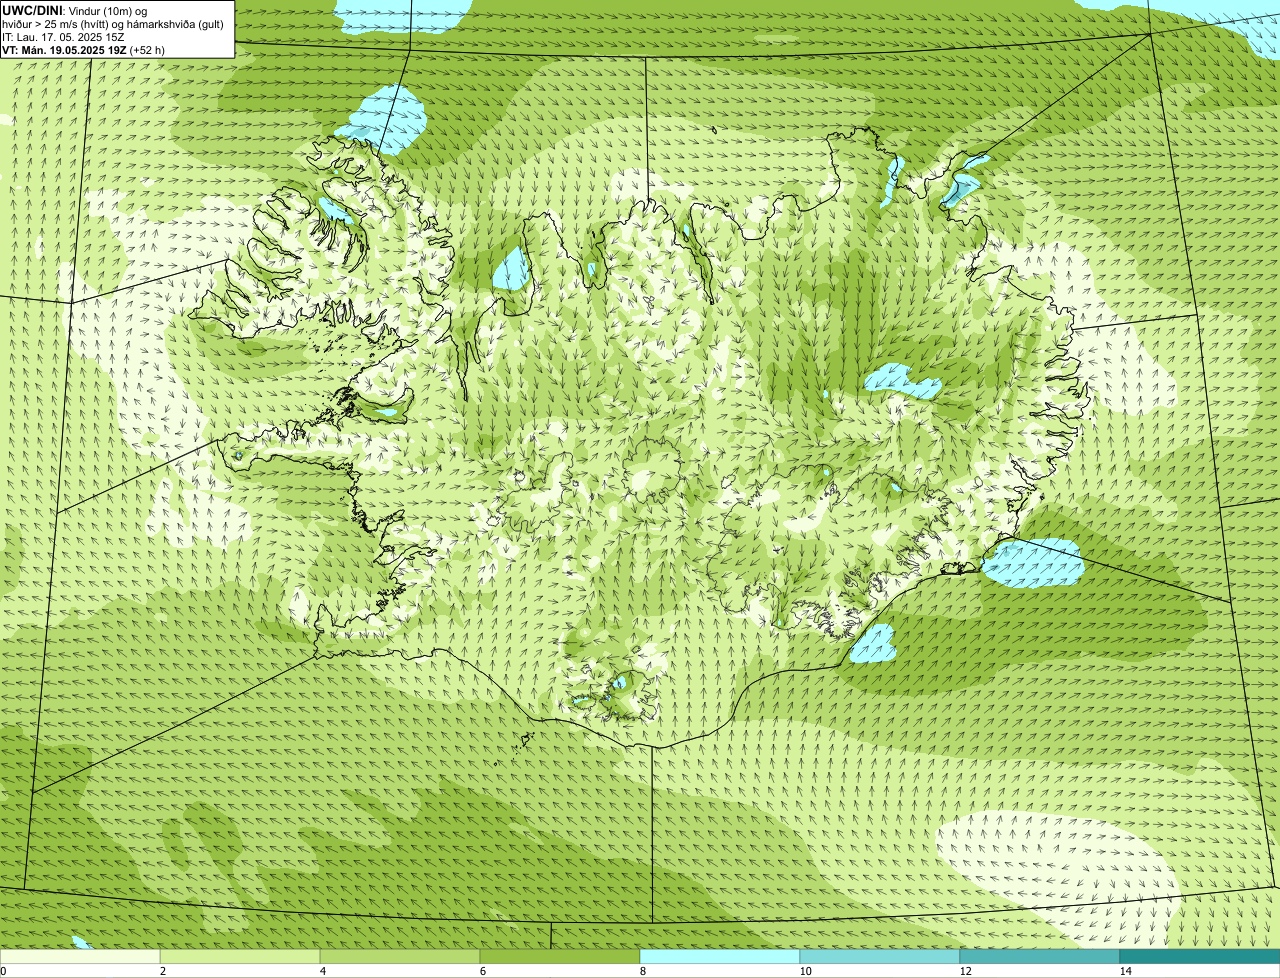Pick the 4–6 m/s green legend swatch
Image resolution: width=1280 pixels, height=978 pixels.
coord(400,956)
